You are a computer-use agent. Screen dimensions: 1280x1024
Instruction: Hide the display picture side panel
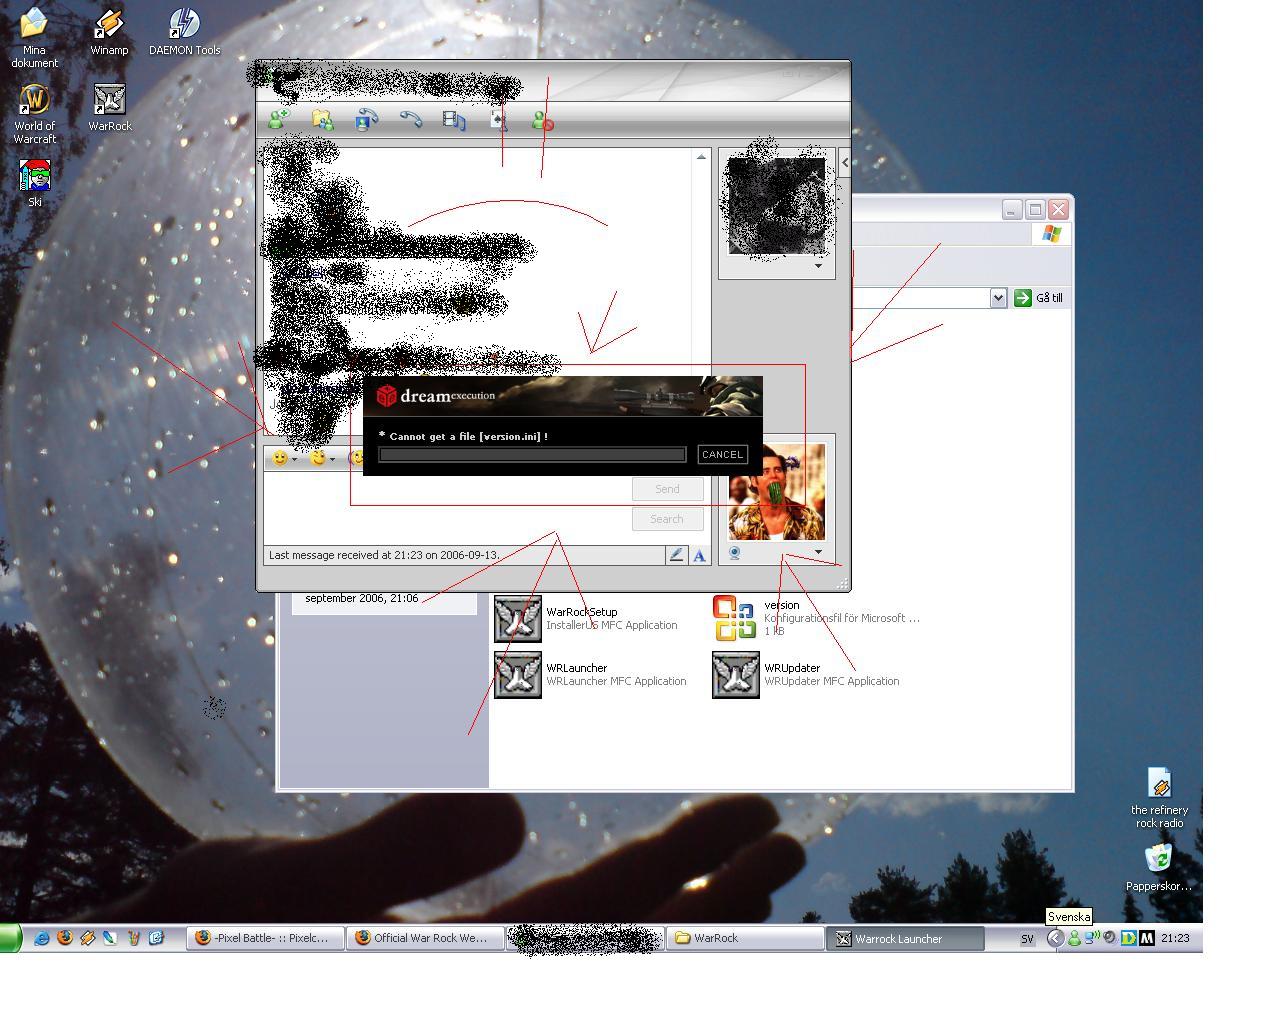[845, 163]
